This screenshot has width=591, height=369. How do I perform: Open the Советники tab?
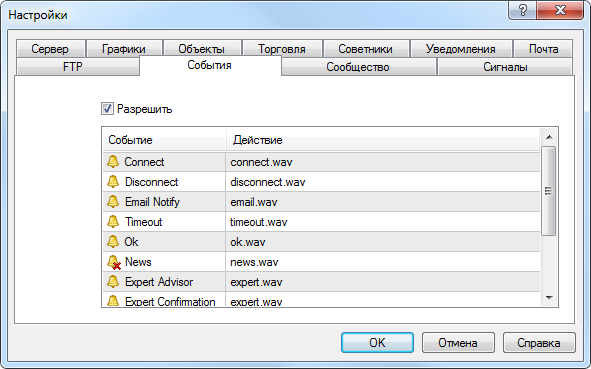coord(366,49)
